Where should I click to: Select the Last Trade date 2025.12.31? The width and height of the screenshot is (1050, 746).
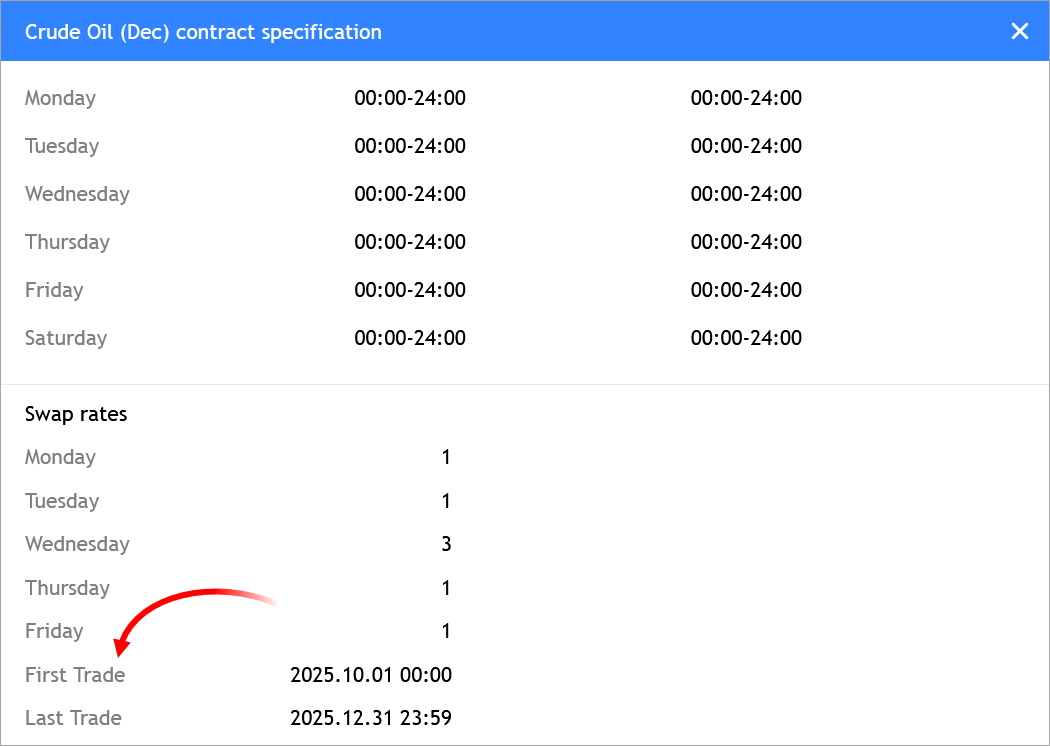370,718
